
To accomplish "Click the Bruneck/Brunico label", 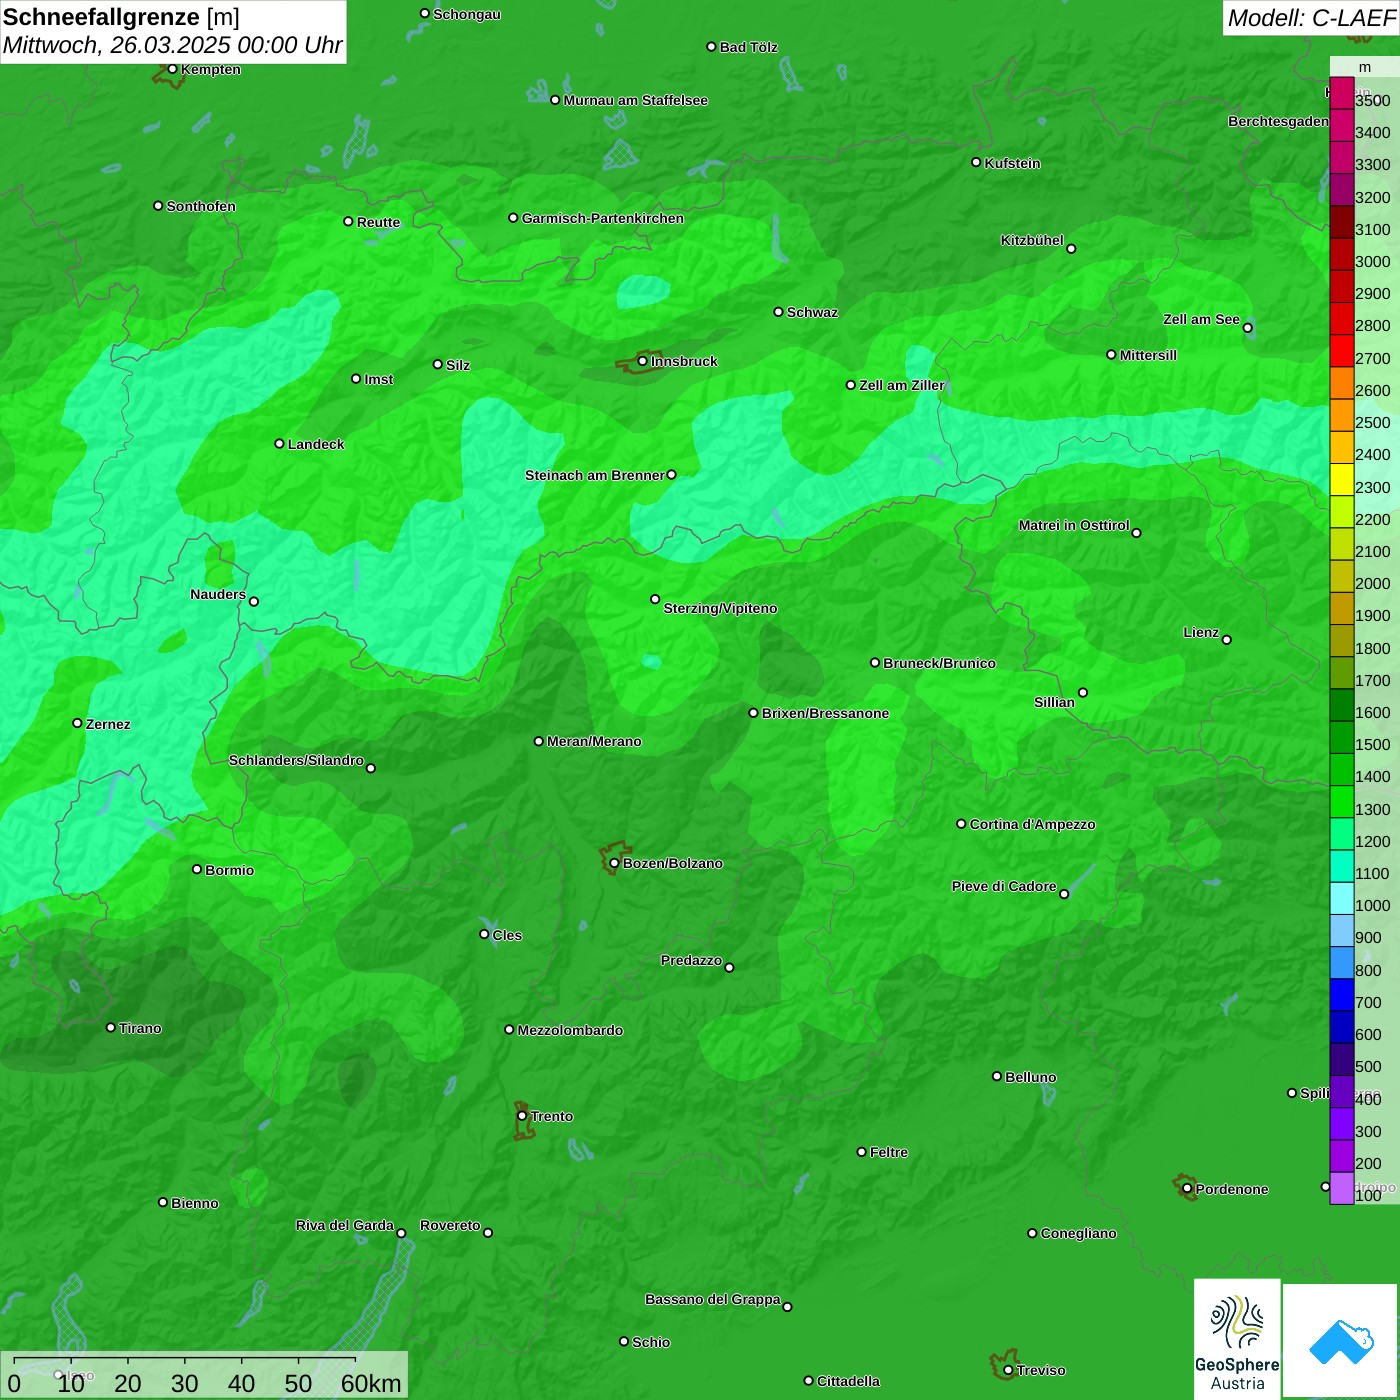I will click(x=939, y=663).
